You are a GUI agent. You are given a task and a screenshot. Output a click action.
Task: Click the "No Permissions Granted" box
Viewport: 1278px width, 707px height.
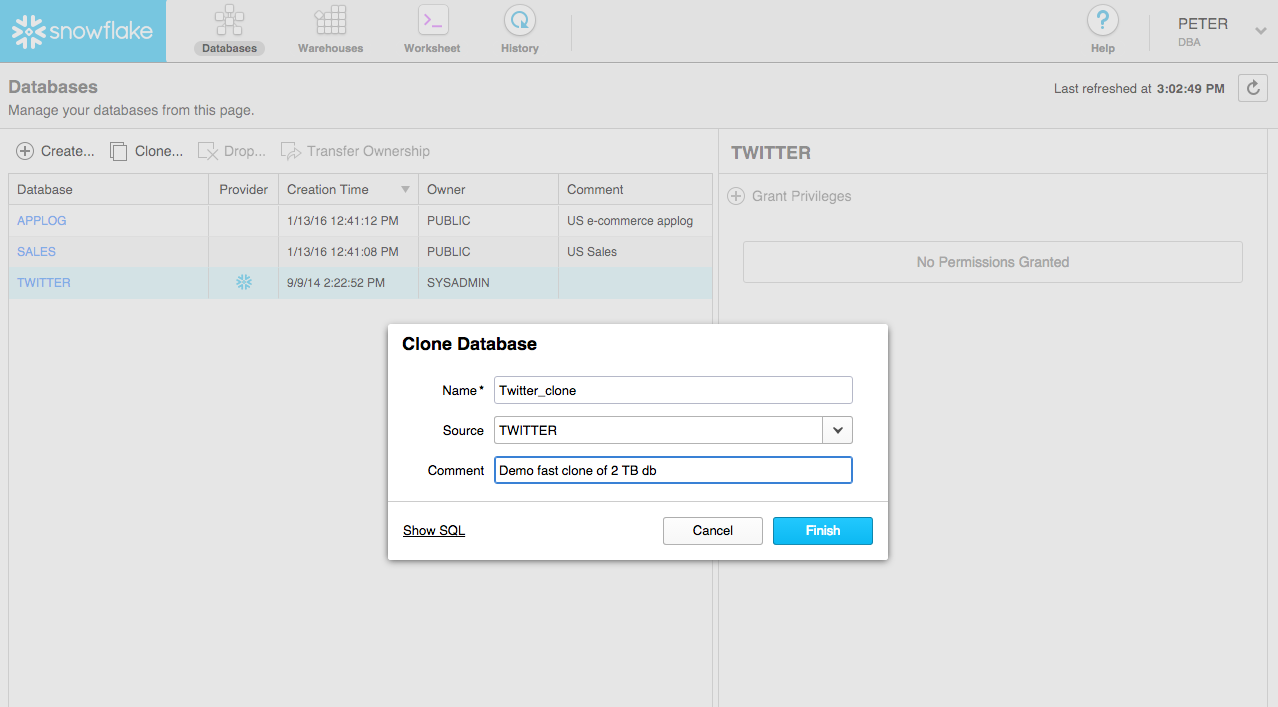pos(993,262)
